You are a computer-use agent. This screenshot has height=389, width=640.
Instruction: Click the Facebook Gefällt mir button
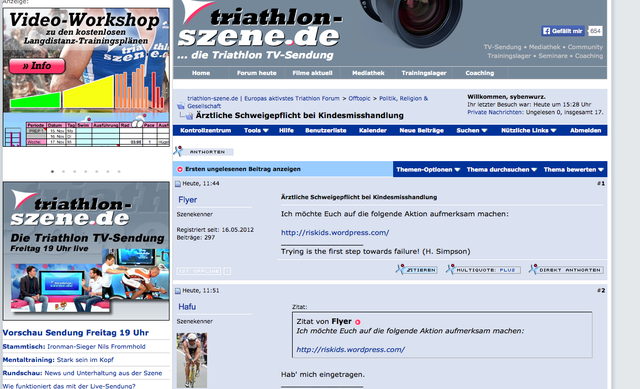tap(563, 31)
